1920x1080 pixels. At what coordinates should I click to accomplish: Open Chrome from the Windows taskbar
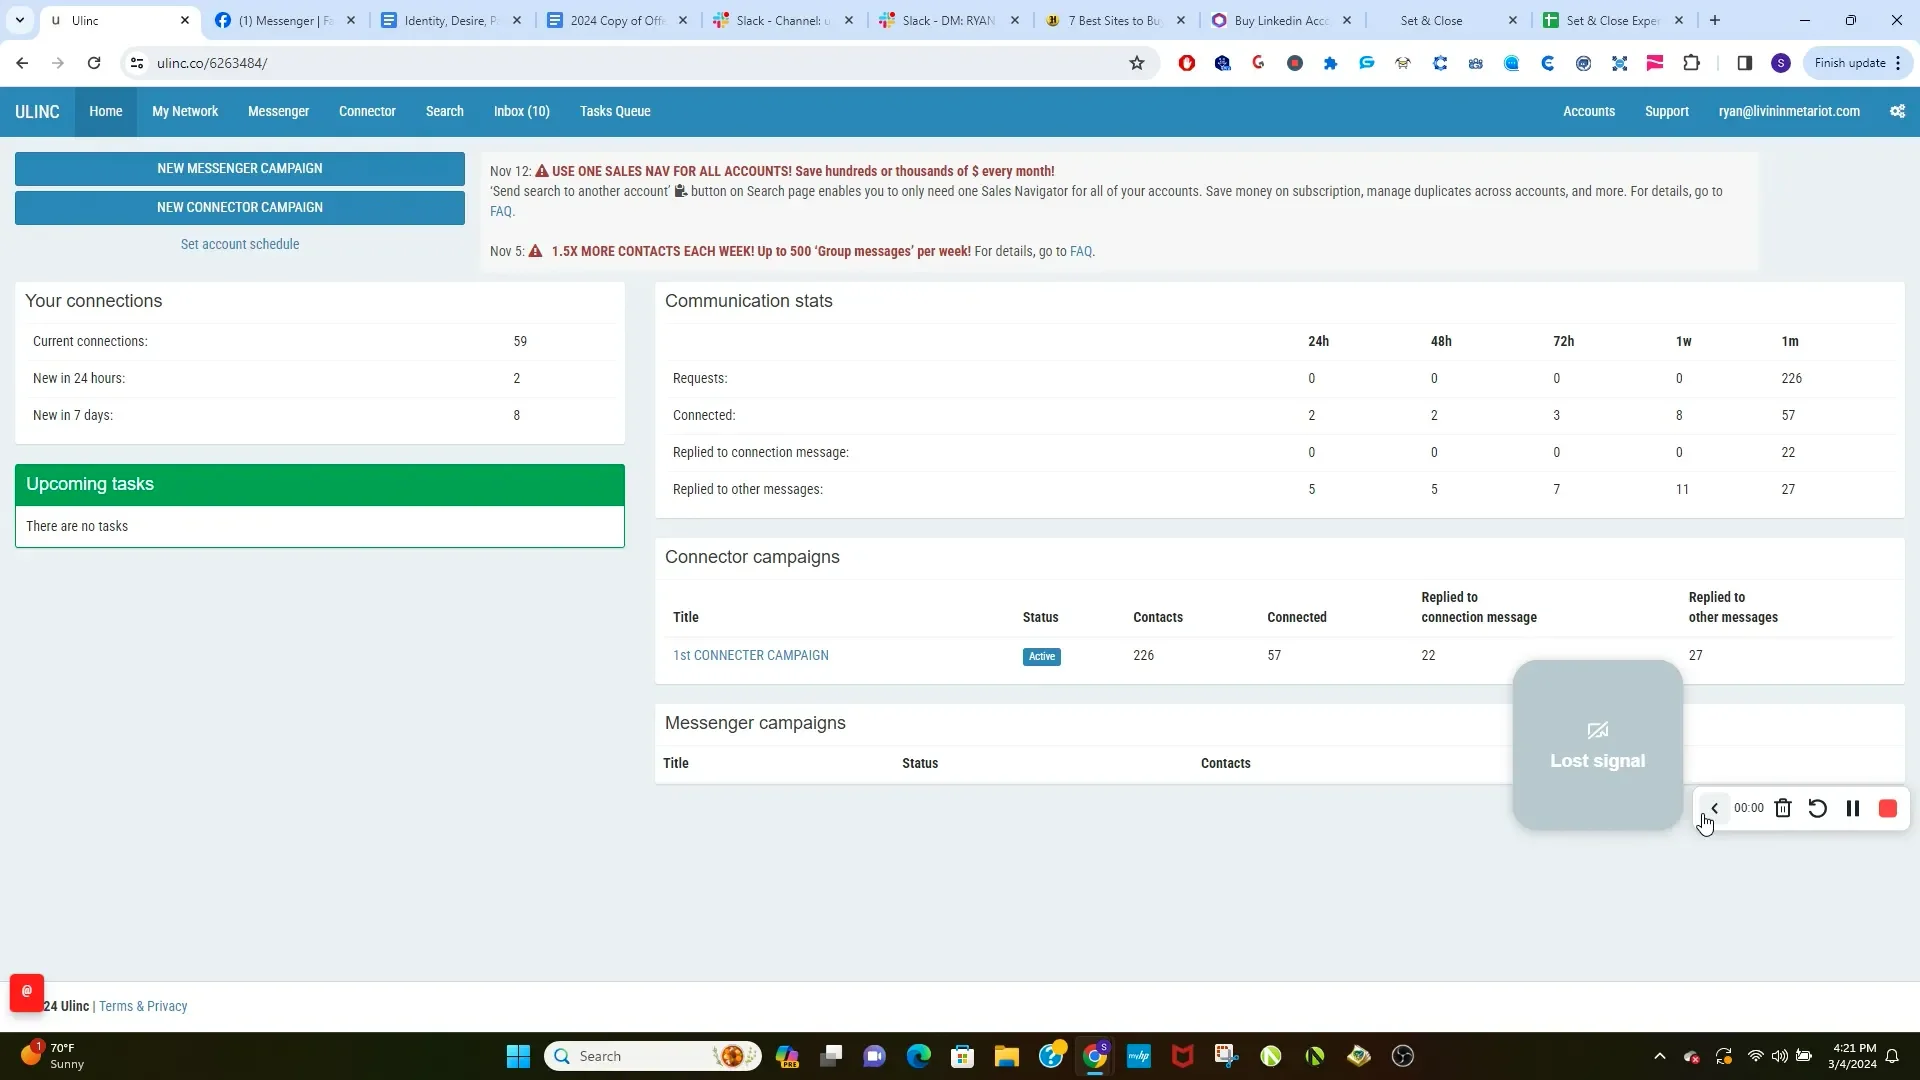pos(1096,1056)
